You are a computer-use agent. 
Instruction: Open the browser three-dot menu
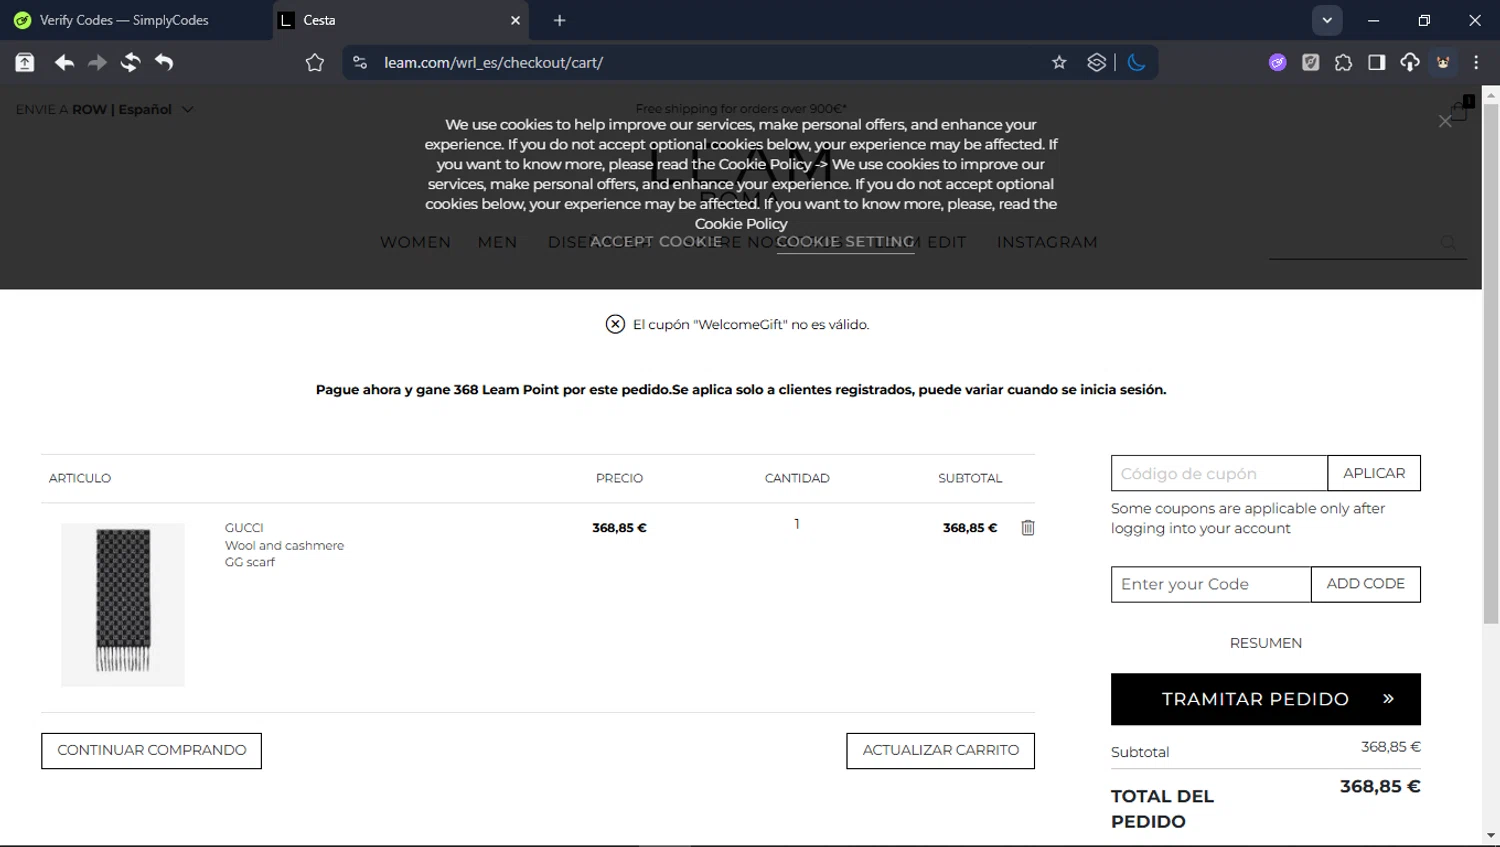pyautogui.click(x=1476, y=62)
